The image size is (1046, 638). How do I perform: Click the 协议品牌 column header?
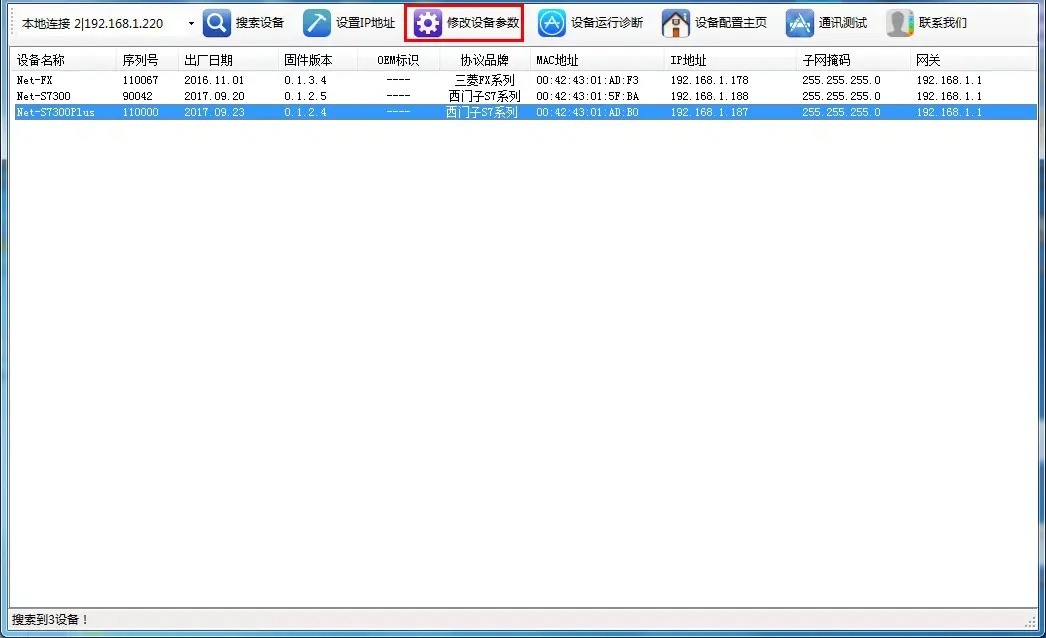(x=485, y=60)
